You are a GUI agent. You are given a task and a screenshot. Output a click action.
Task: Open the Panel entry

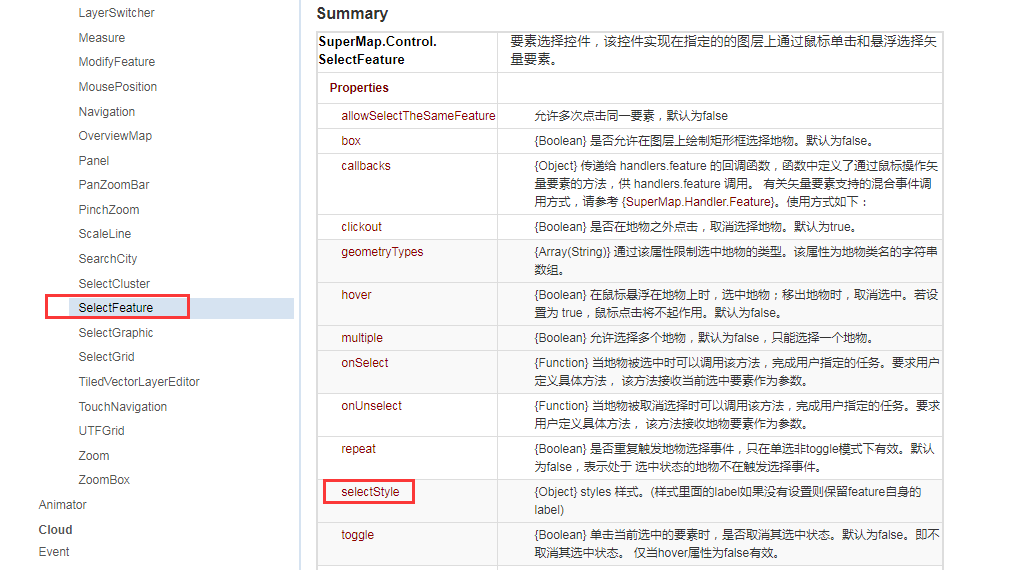click(x=94, y=161)
